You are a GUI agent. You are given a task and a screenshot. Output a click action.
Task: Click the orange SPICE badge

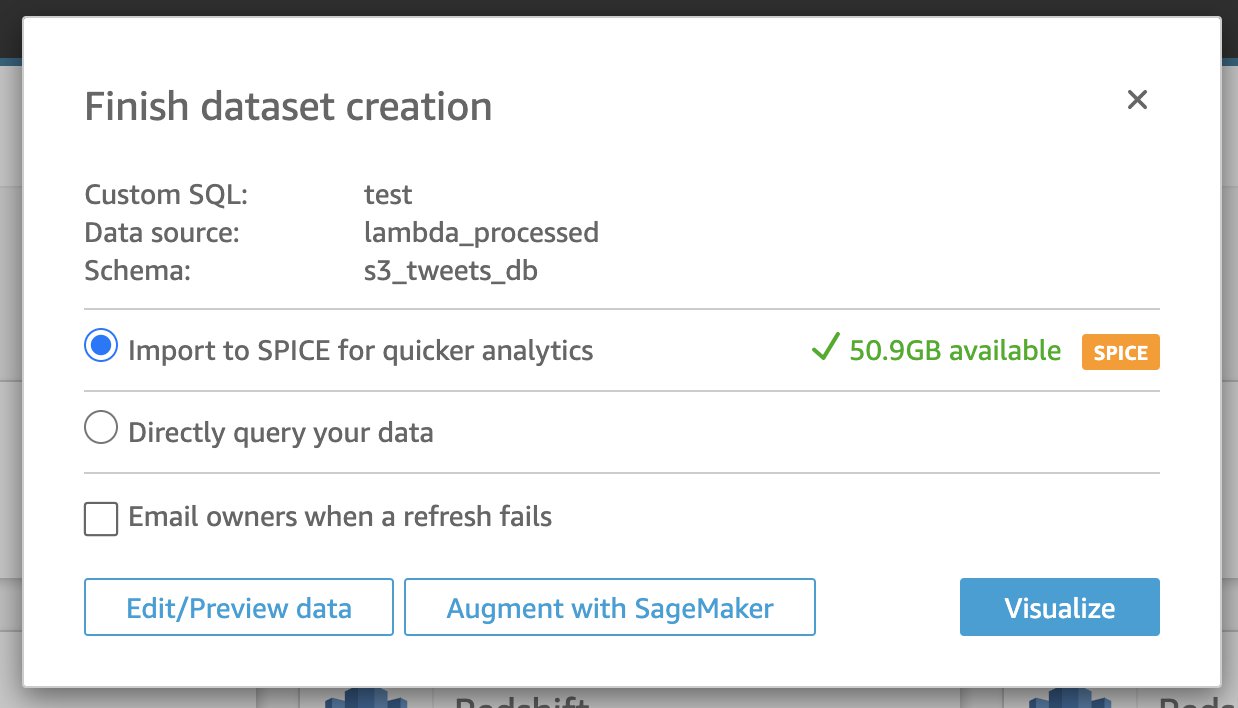(x=1120, y=353)
